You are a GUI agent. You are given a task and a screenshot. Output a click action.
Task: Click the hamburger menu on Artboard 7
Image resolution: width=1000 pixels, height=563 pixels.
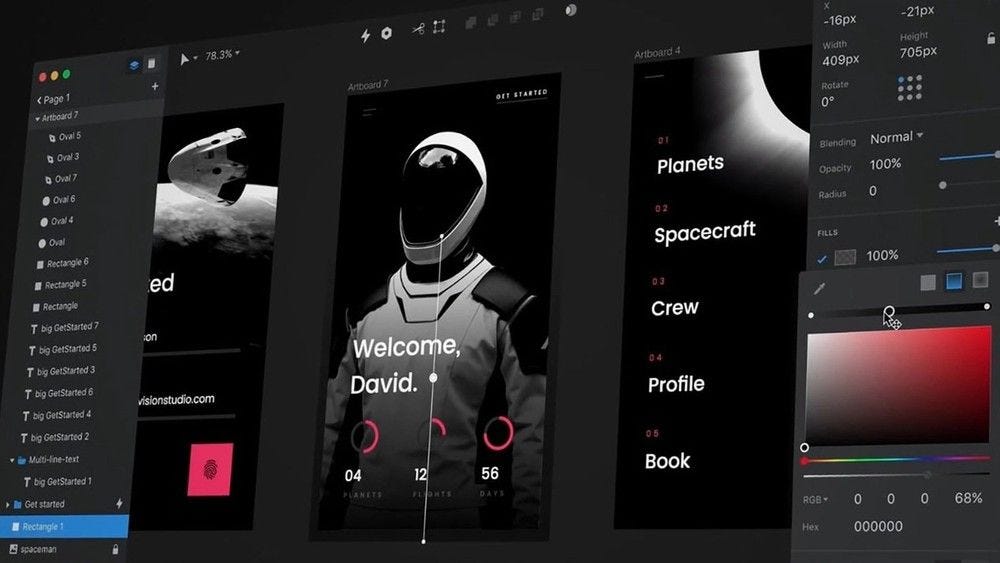pos(369,112)
